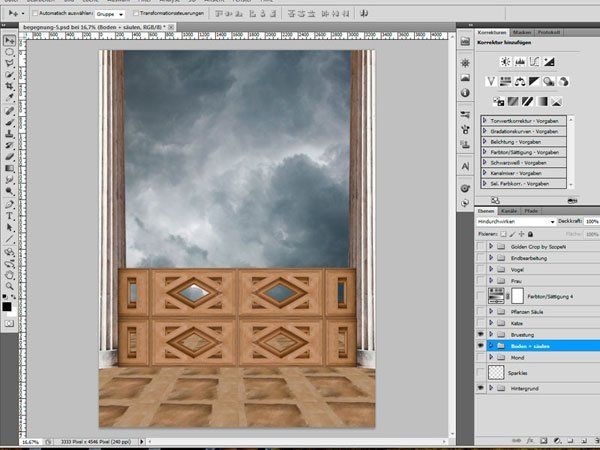Expand Gradationskurven - Vorgaben presets
This screenshot has width=600, height=450.
(x=484, y=131)
